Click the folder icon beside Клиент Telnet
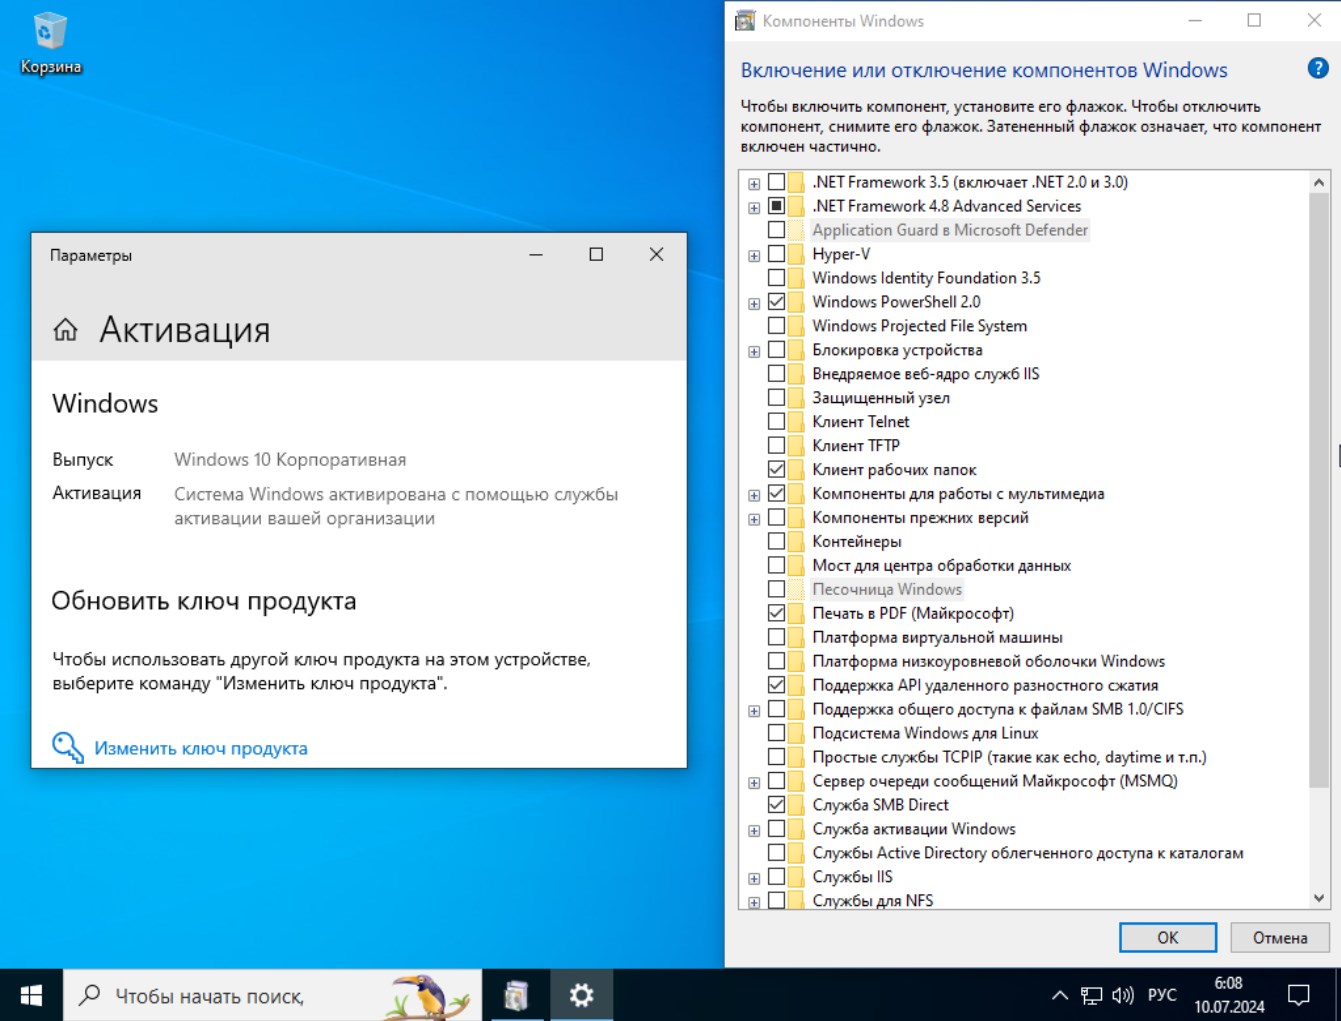 point(796,422)
